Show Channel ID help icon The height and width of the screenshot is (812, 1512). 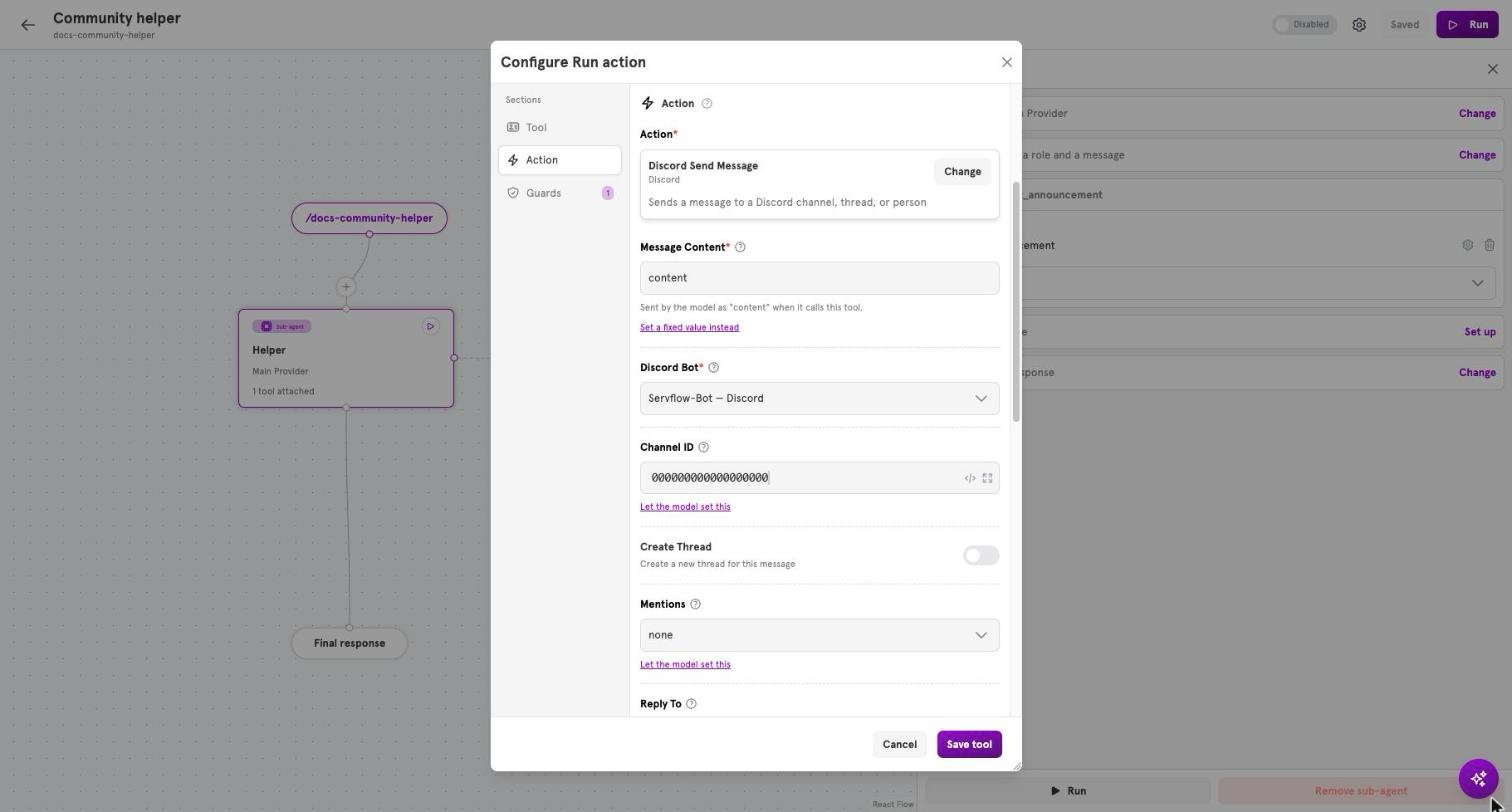tap(703, 448)
